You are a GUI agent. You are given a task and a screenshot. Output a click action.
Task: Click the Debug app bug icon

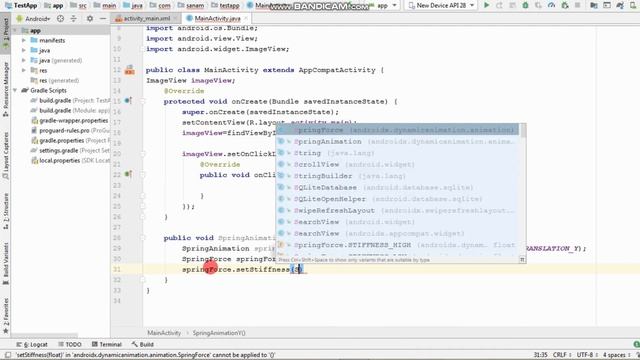pyautogui.click(x=525, y=5)
